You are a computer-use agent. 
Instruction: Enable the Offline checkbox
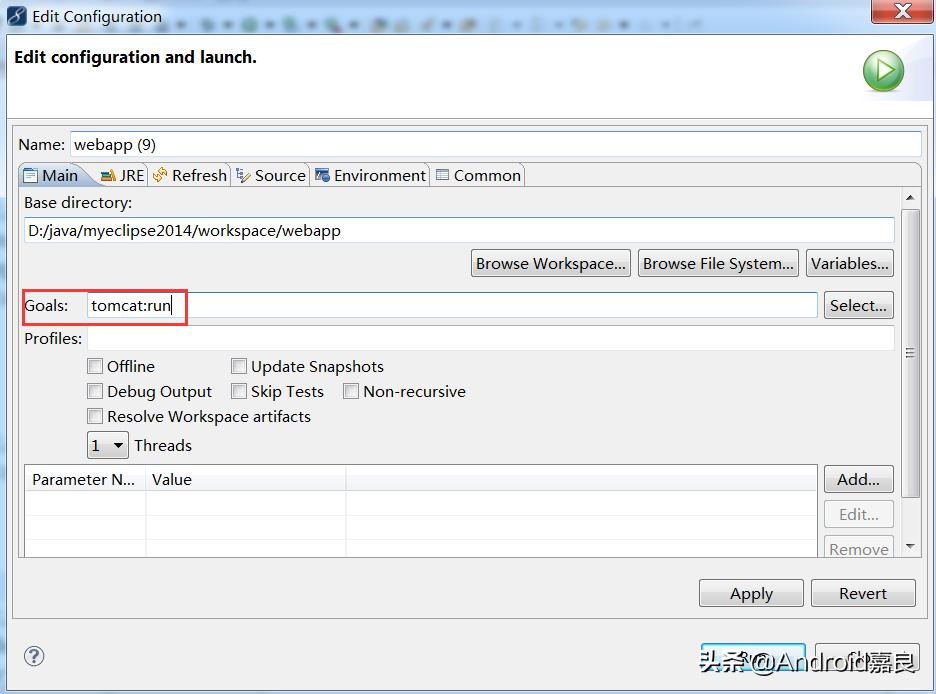96,367
